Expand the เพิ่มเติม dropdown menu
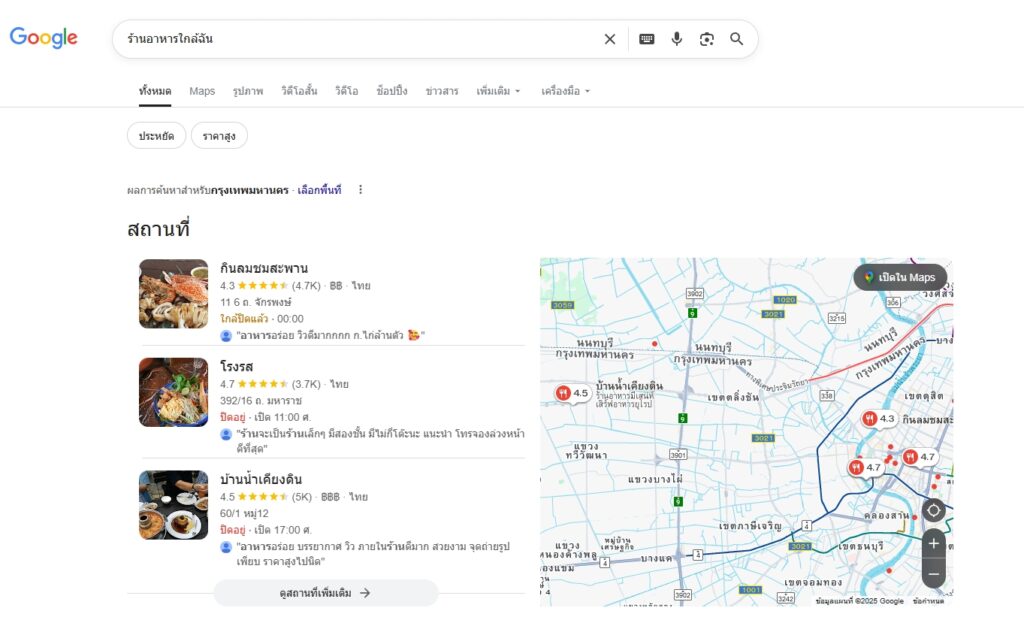This screenshot has height=617, width=1024. [495, 91]
